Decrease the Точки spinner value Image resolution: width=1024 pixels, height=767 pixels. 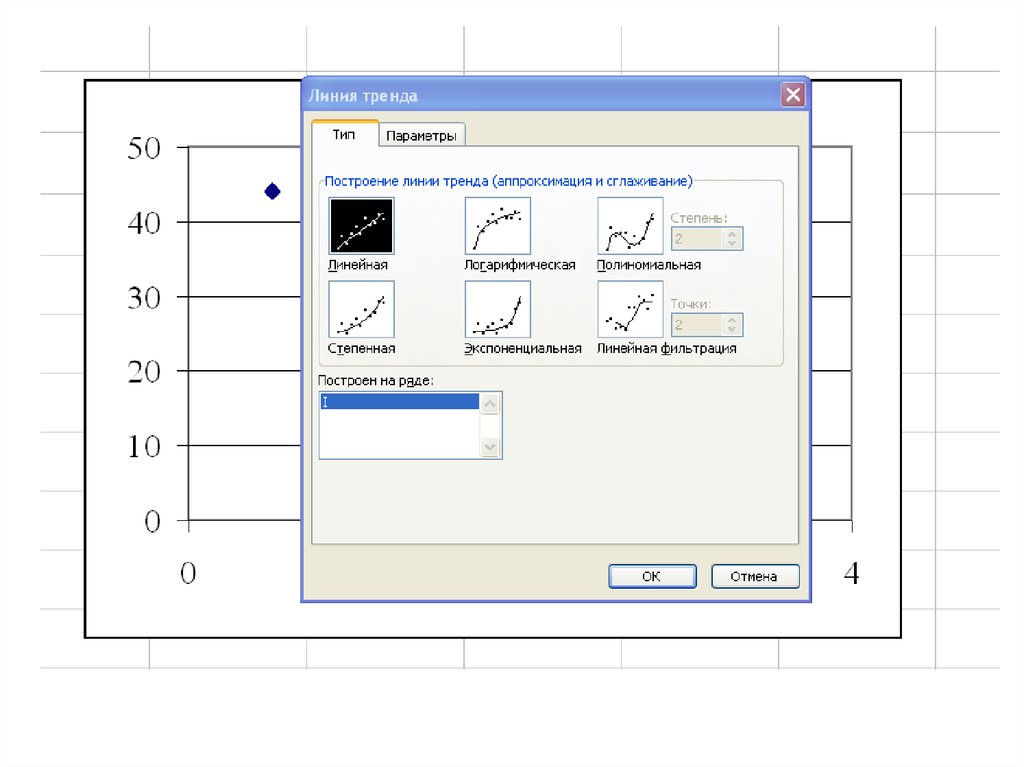coord(733,331)
